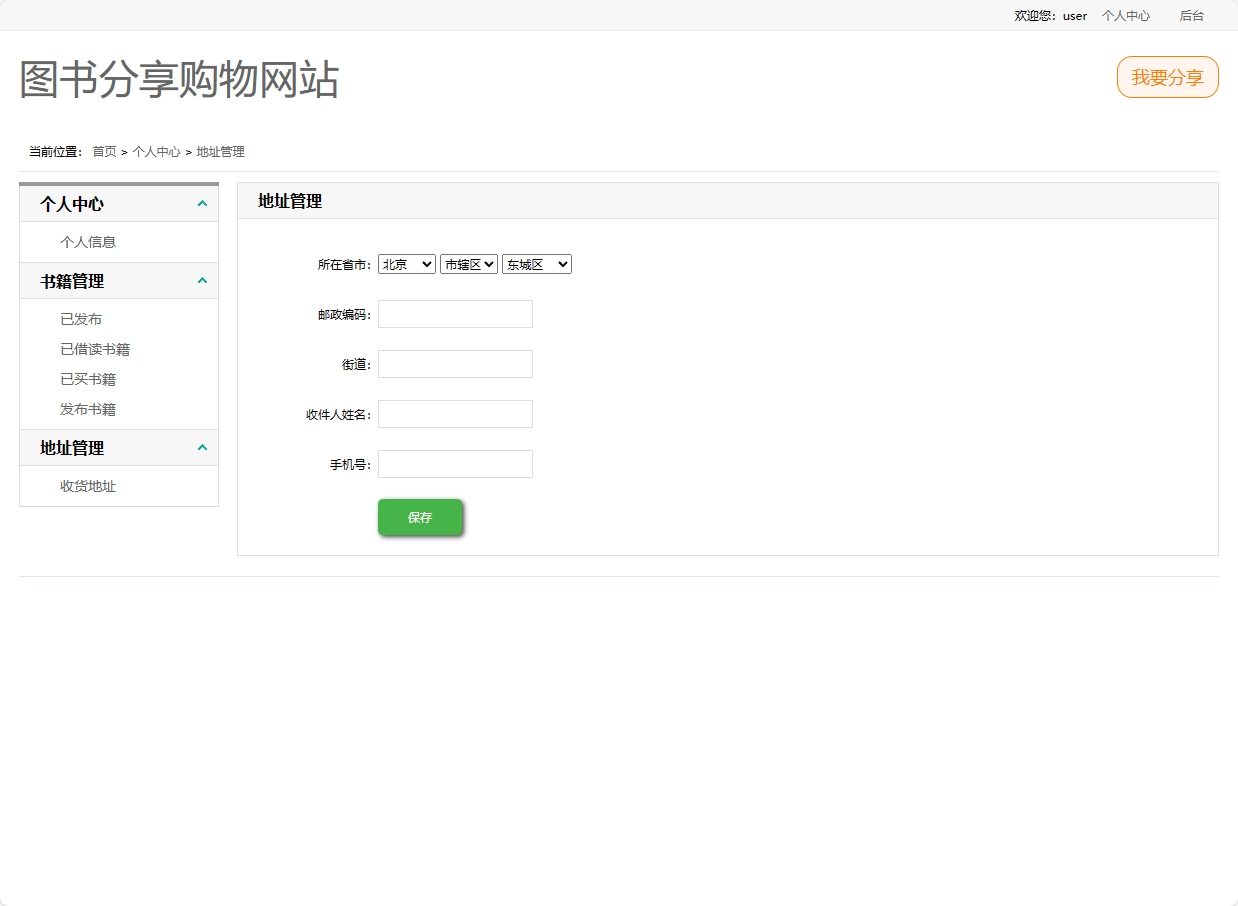Go to 首页 via the breadcrumb
1238x906 pixels.
(x=104, y=151)
